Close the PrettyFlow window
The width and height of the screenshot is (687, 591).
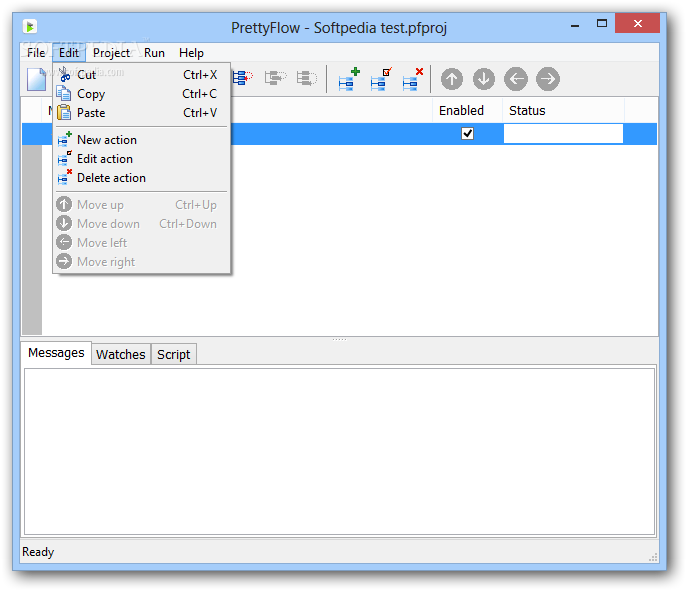pyautogui.click(x=637, y=23)
